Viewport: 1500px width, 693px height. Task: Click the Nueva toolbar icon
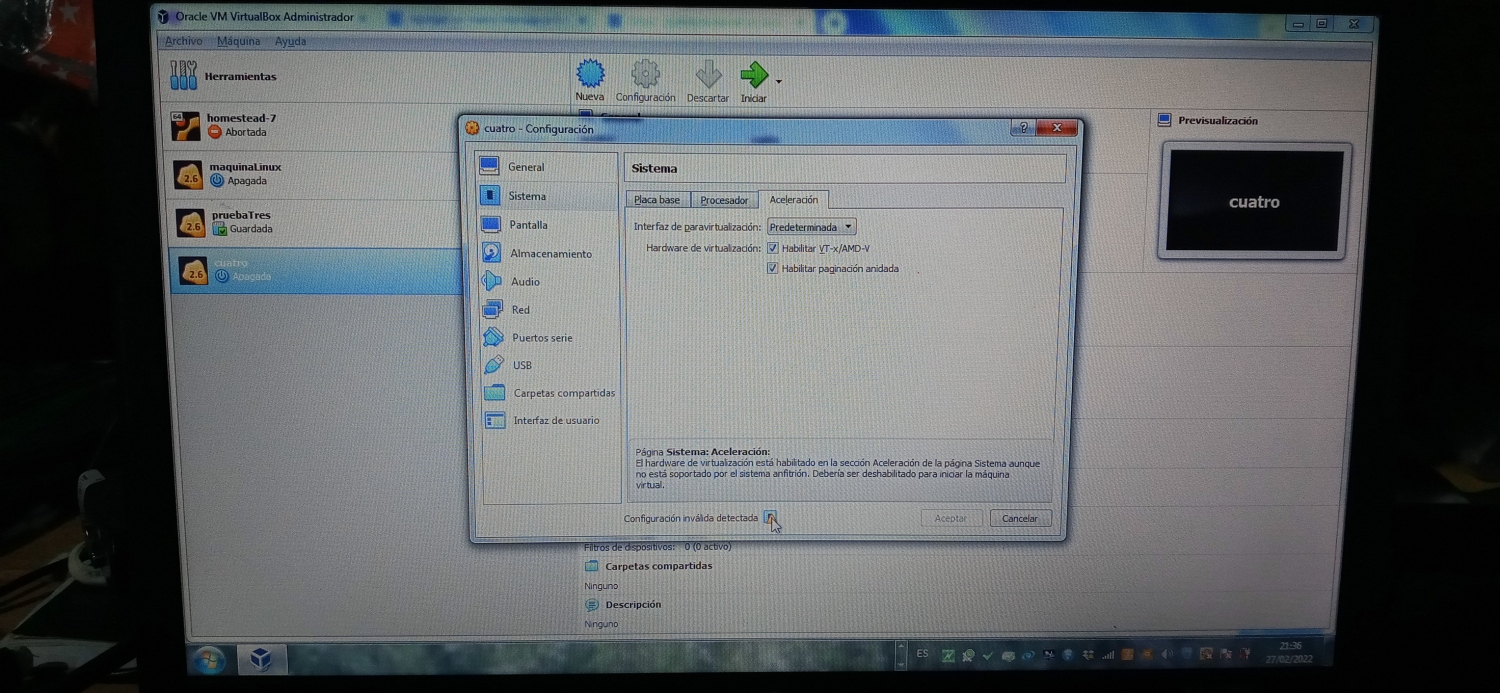pyautogui.click(x=590, y=73)
